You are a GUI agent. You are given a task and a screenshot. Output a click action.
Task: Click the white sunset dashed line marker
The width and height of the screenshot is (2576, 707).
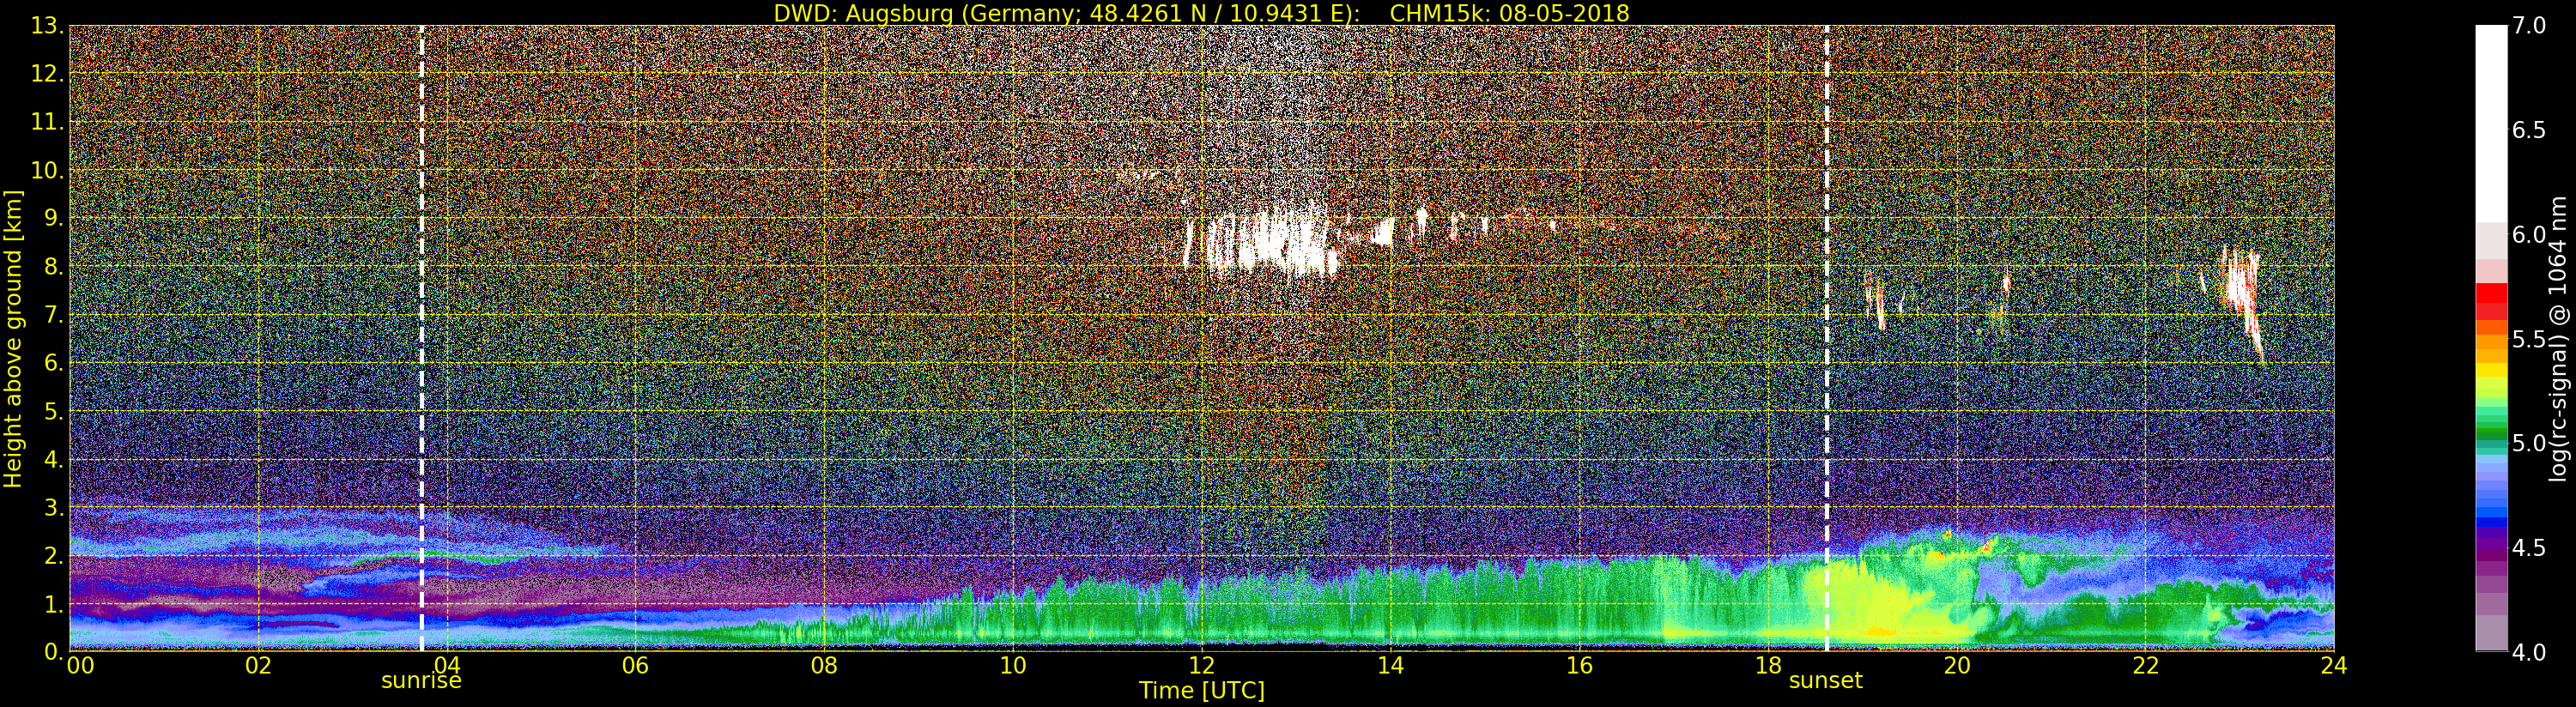(x=1827, y=338)
